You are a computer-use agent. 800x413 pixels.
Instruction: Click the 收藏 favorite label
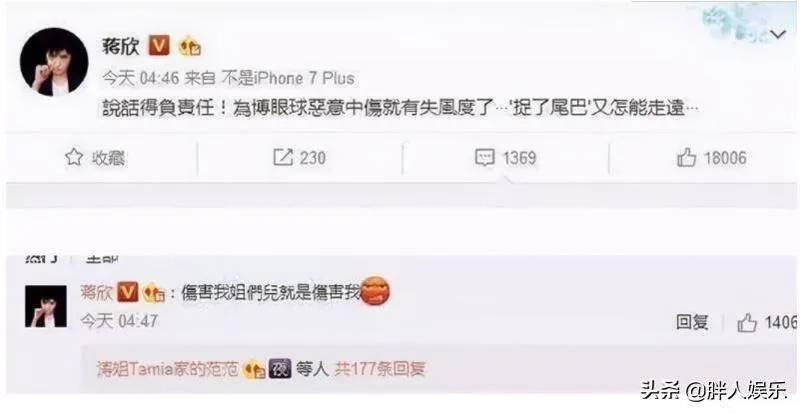(x=108, y=158)
